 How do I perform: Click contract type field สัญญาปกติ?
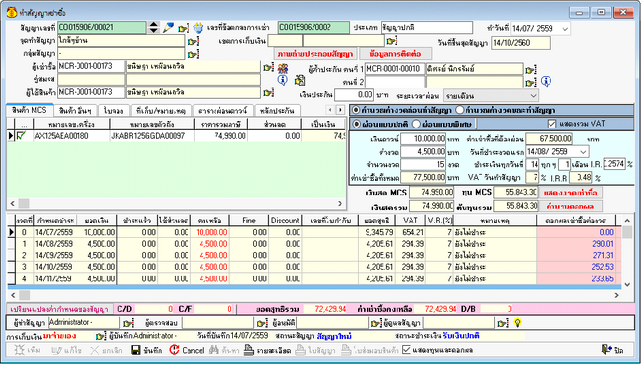coord(427,28)
